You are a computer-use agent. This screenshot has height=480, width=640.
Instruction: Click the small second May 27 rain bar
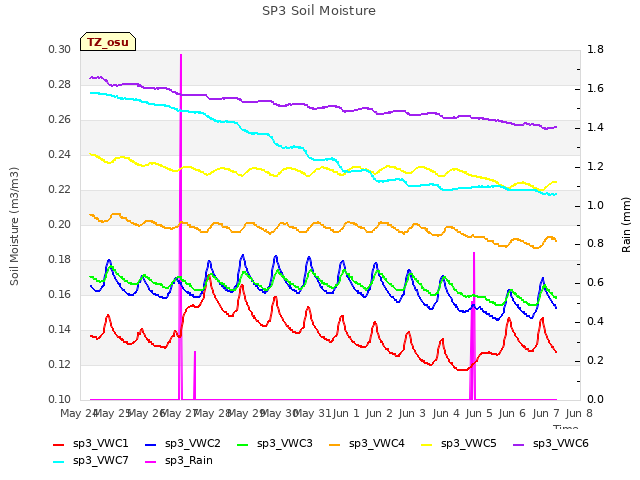(195, 375)
